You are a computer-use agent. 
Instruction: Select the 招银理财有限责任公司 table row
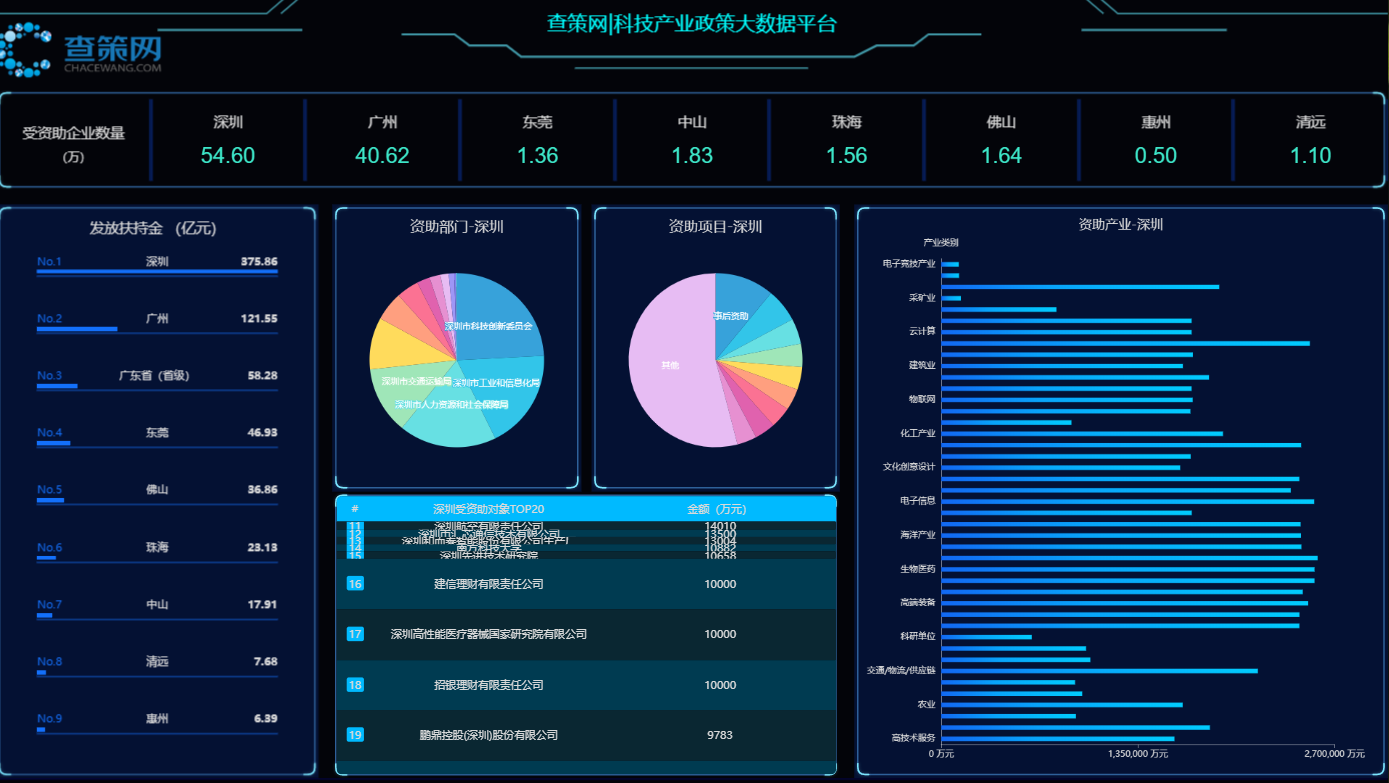tap(586, 685)
